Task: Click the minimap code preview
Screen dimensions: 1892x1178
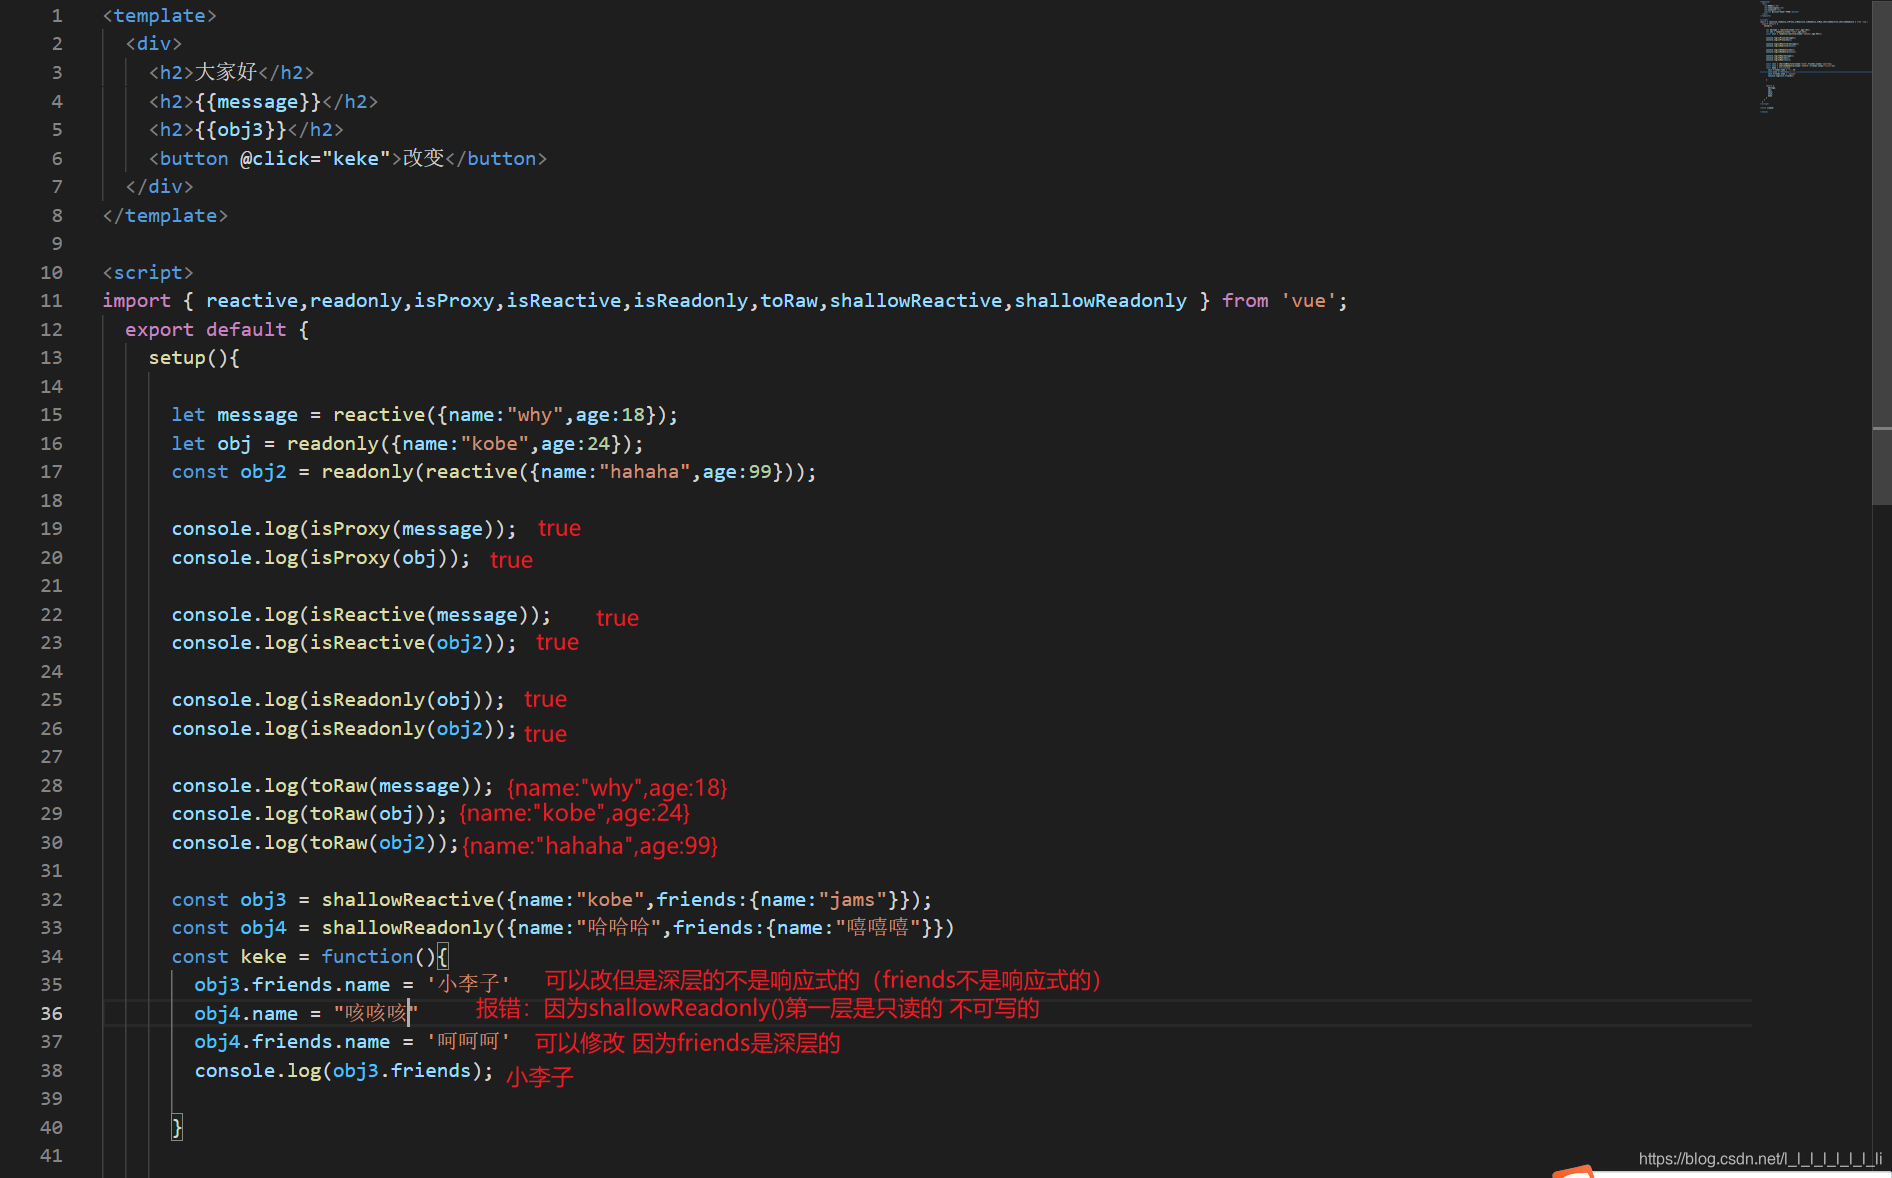Action: [1814, 58]
